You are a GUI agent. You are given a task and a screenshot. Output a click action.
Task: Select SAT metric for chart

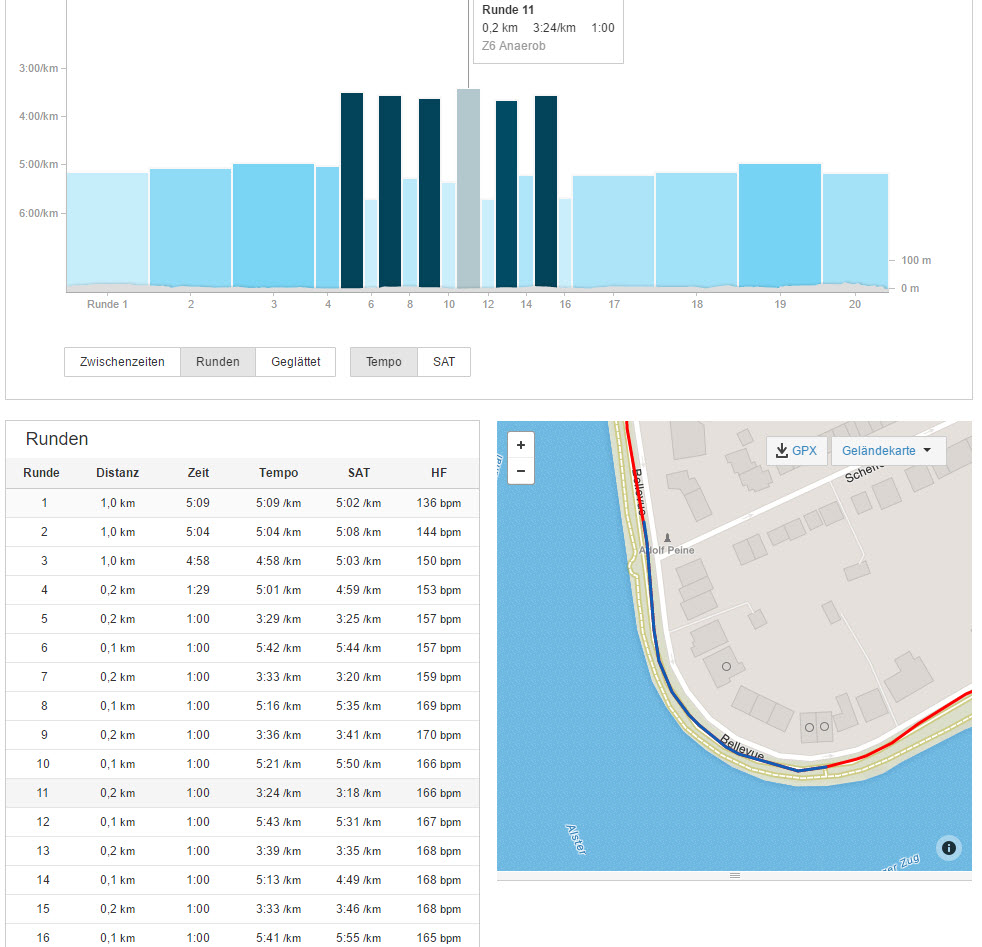(x=444, y=362)
